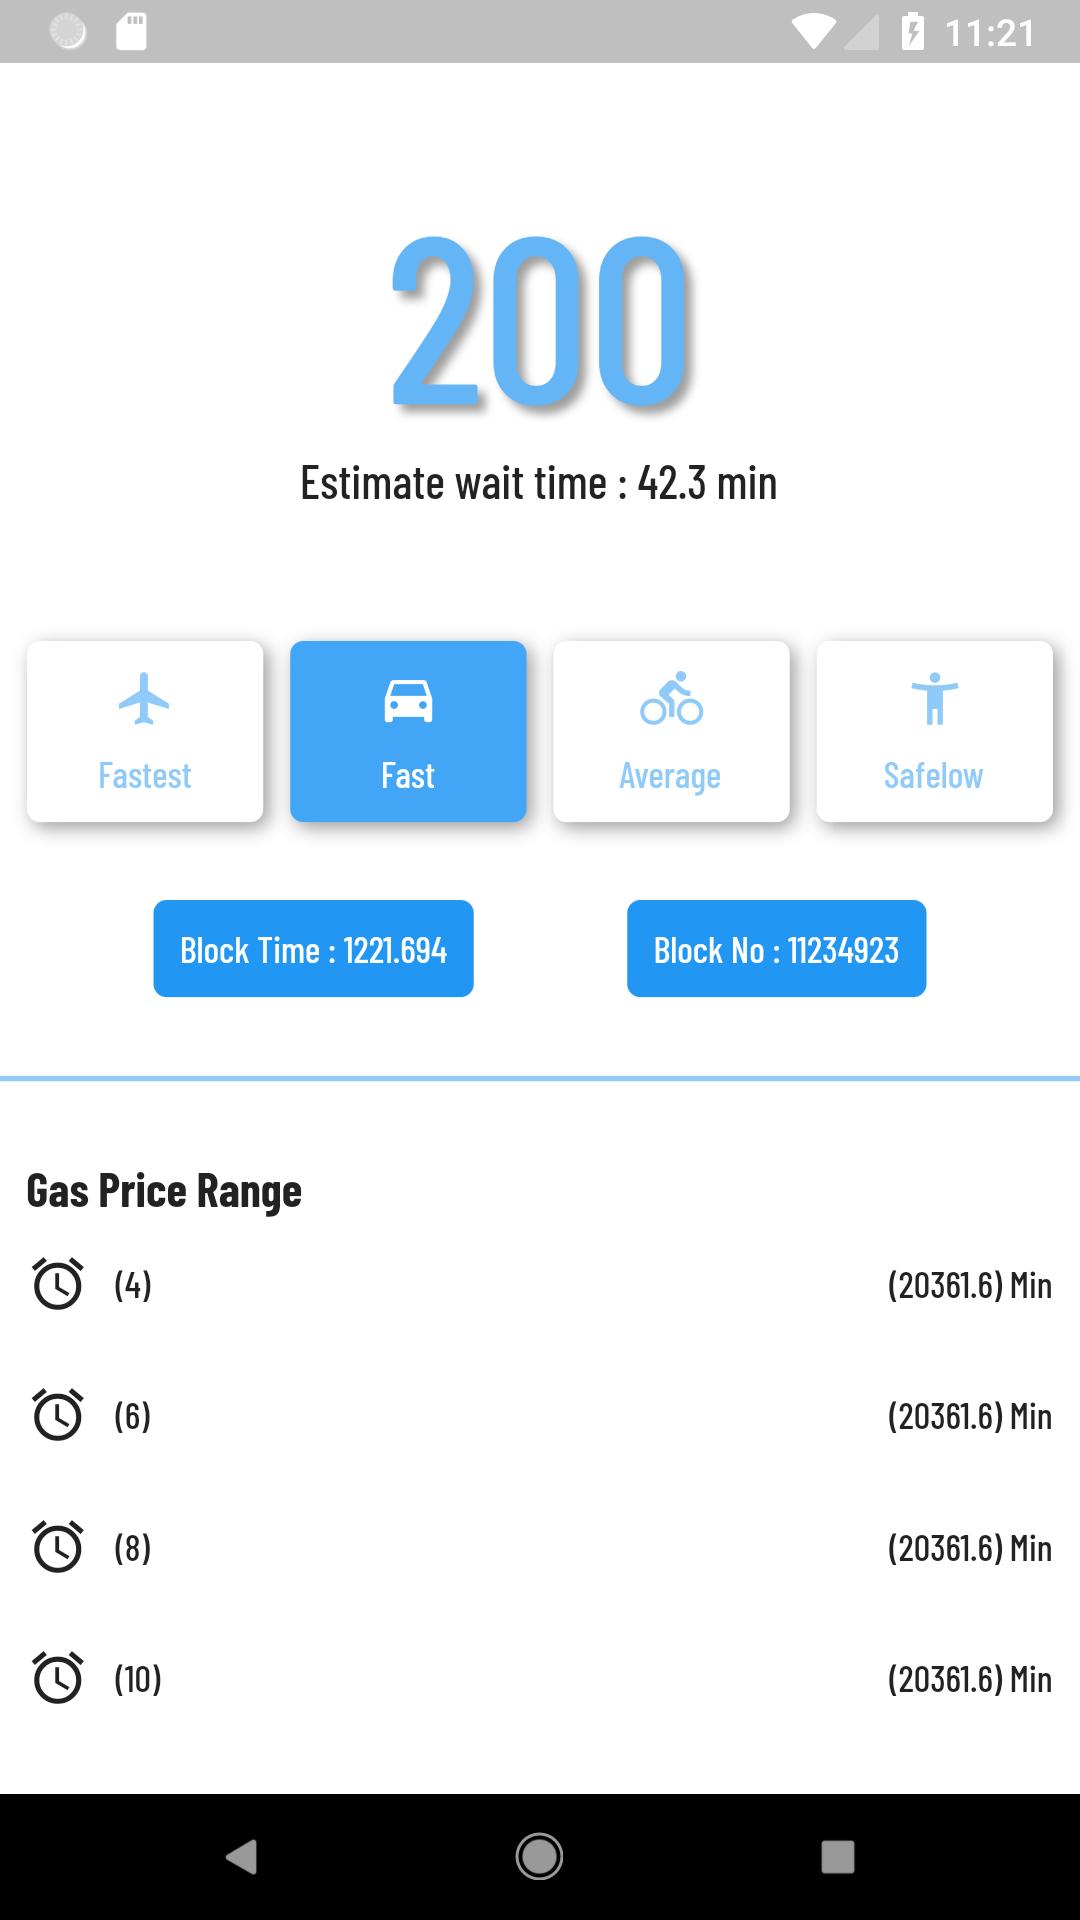Screen dimensions: 1080x1920
Task: Tap the large 200 gas price
Action: click(539, 322)
